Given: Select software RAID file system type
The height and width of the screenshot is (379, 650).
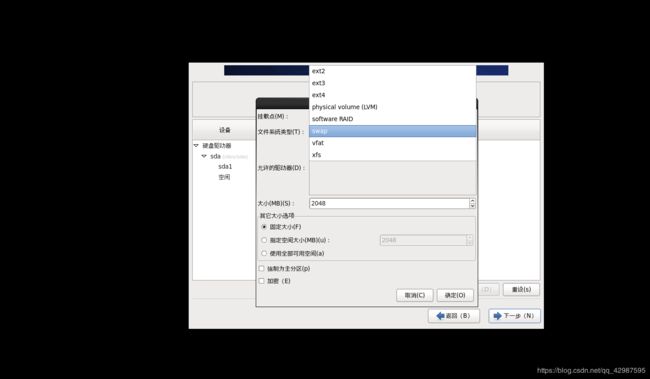Looking at the screenshot, I should [392, 119].
